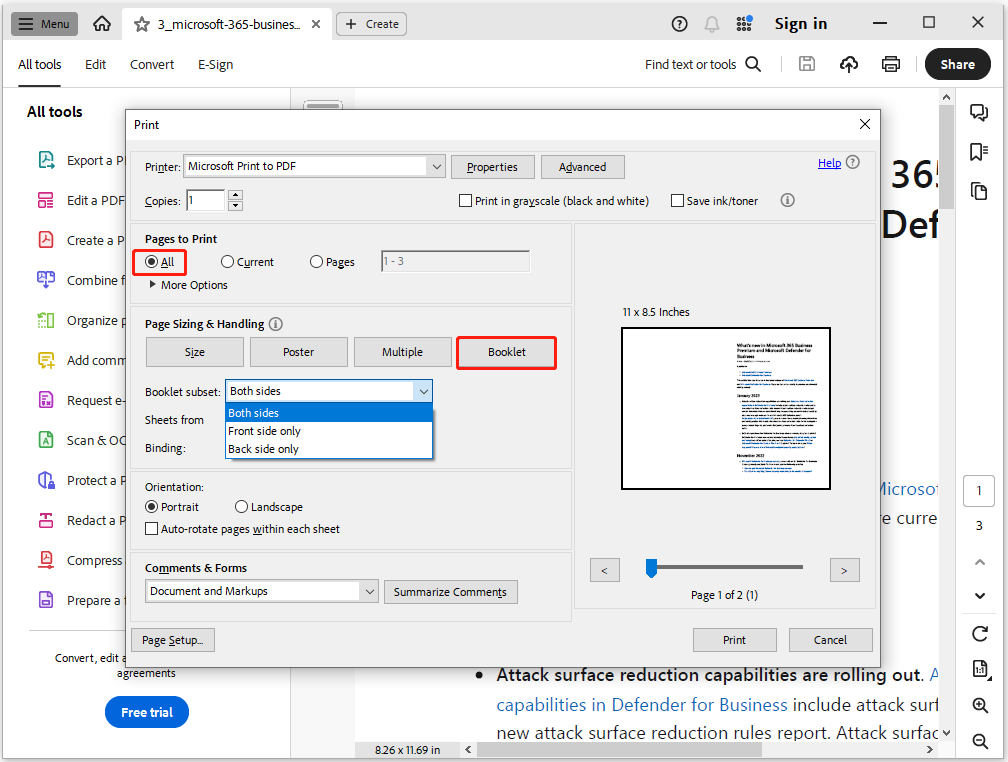Image resolution: width=1008 pixels, height=762 pixels.
Task: Click the Help link in the Print dialog
Action: point(829,163)
